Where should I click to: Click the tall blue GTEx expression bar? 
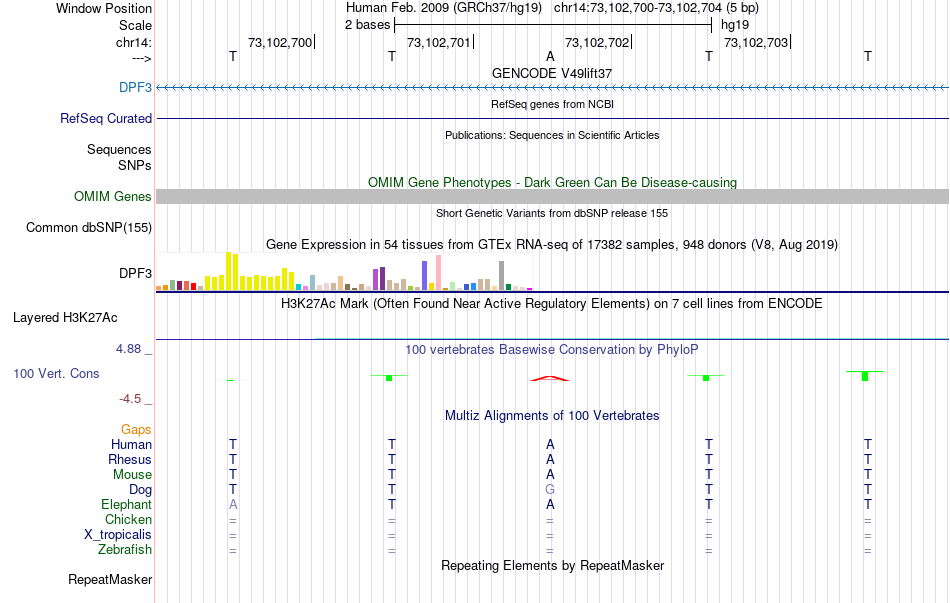coord(424,276)
